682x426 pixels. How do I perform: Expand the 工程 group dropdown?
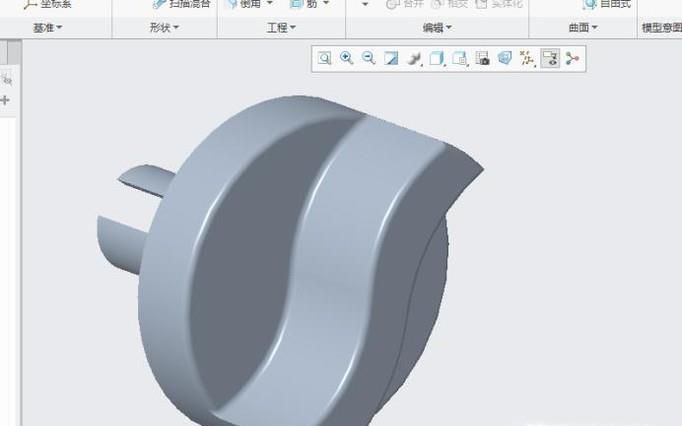pos(282,28)
